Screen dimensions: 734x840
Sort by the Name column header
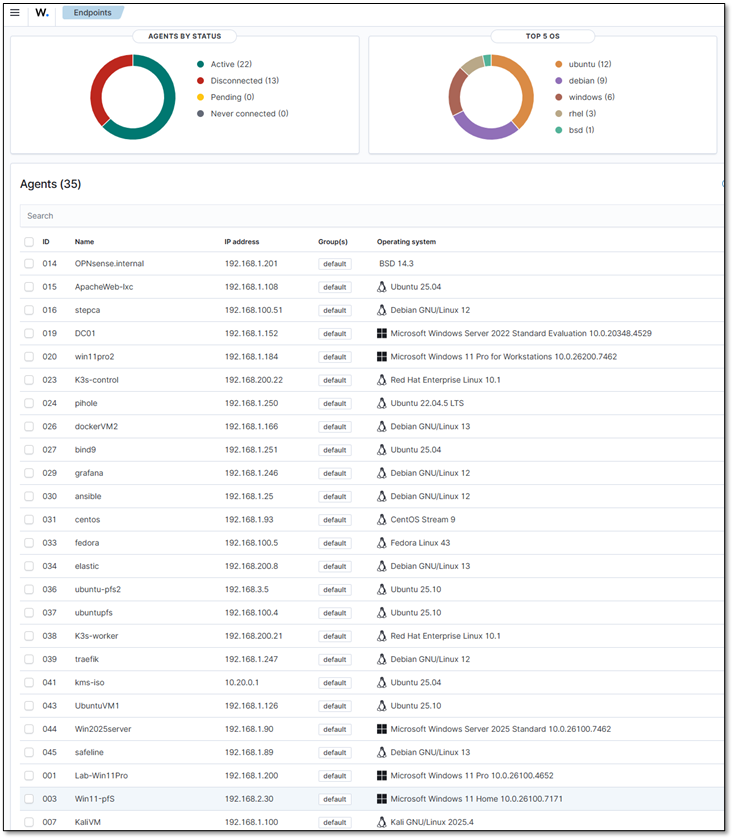(85, 242)
